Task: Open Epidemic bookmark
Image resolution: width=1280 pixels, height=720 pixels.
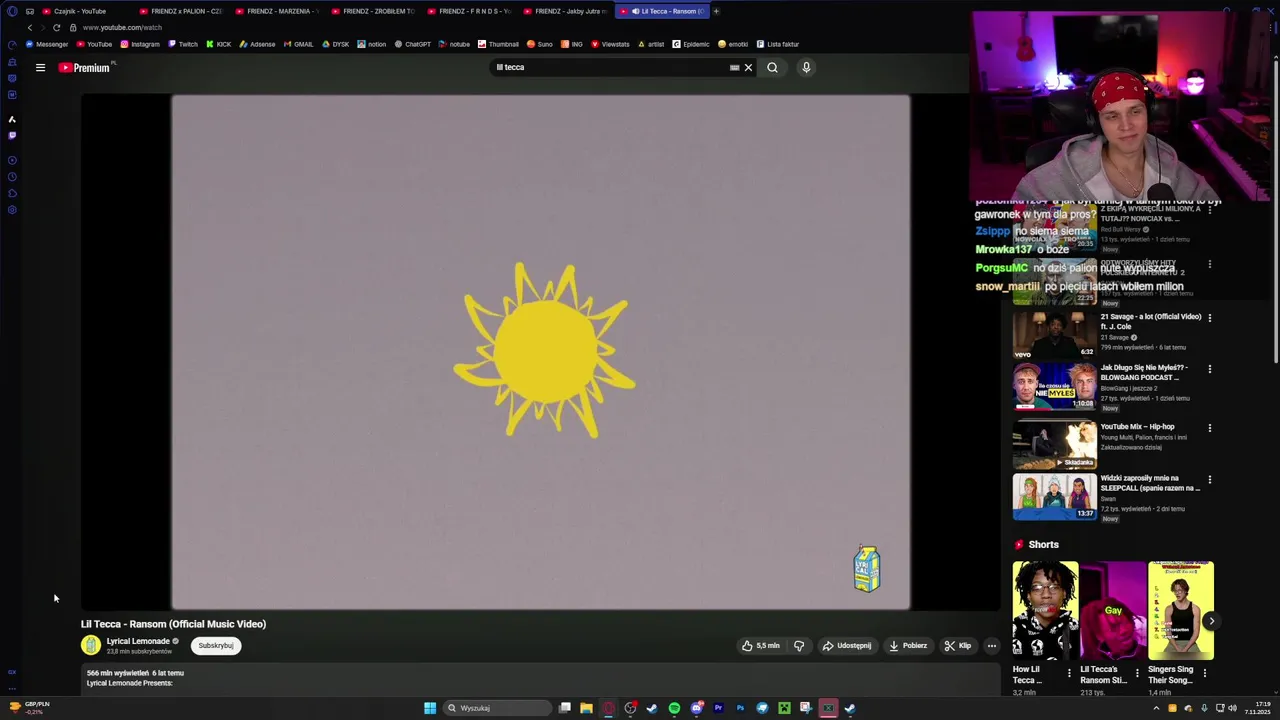Action: tap(690, 44)
